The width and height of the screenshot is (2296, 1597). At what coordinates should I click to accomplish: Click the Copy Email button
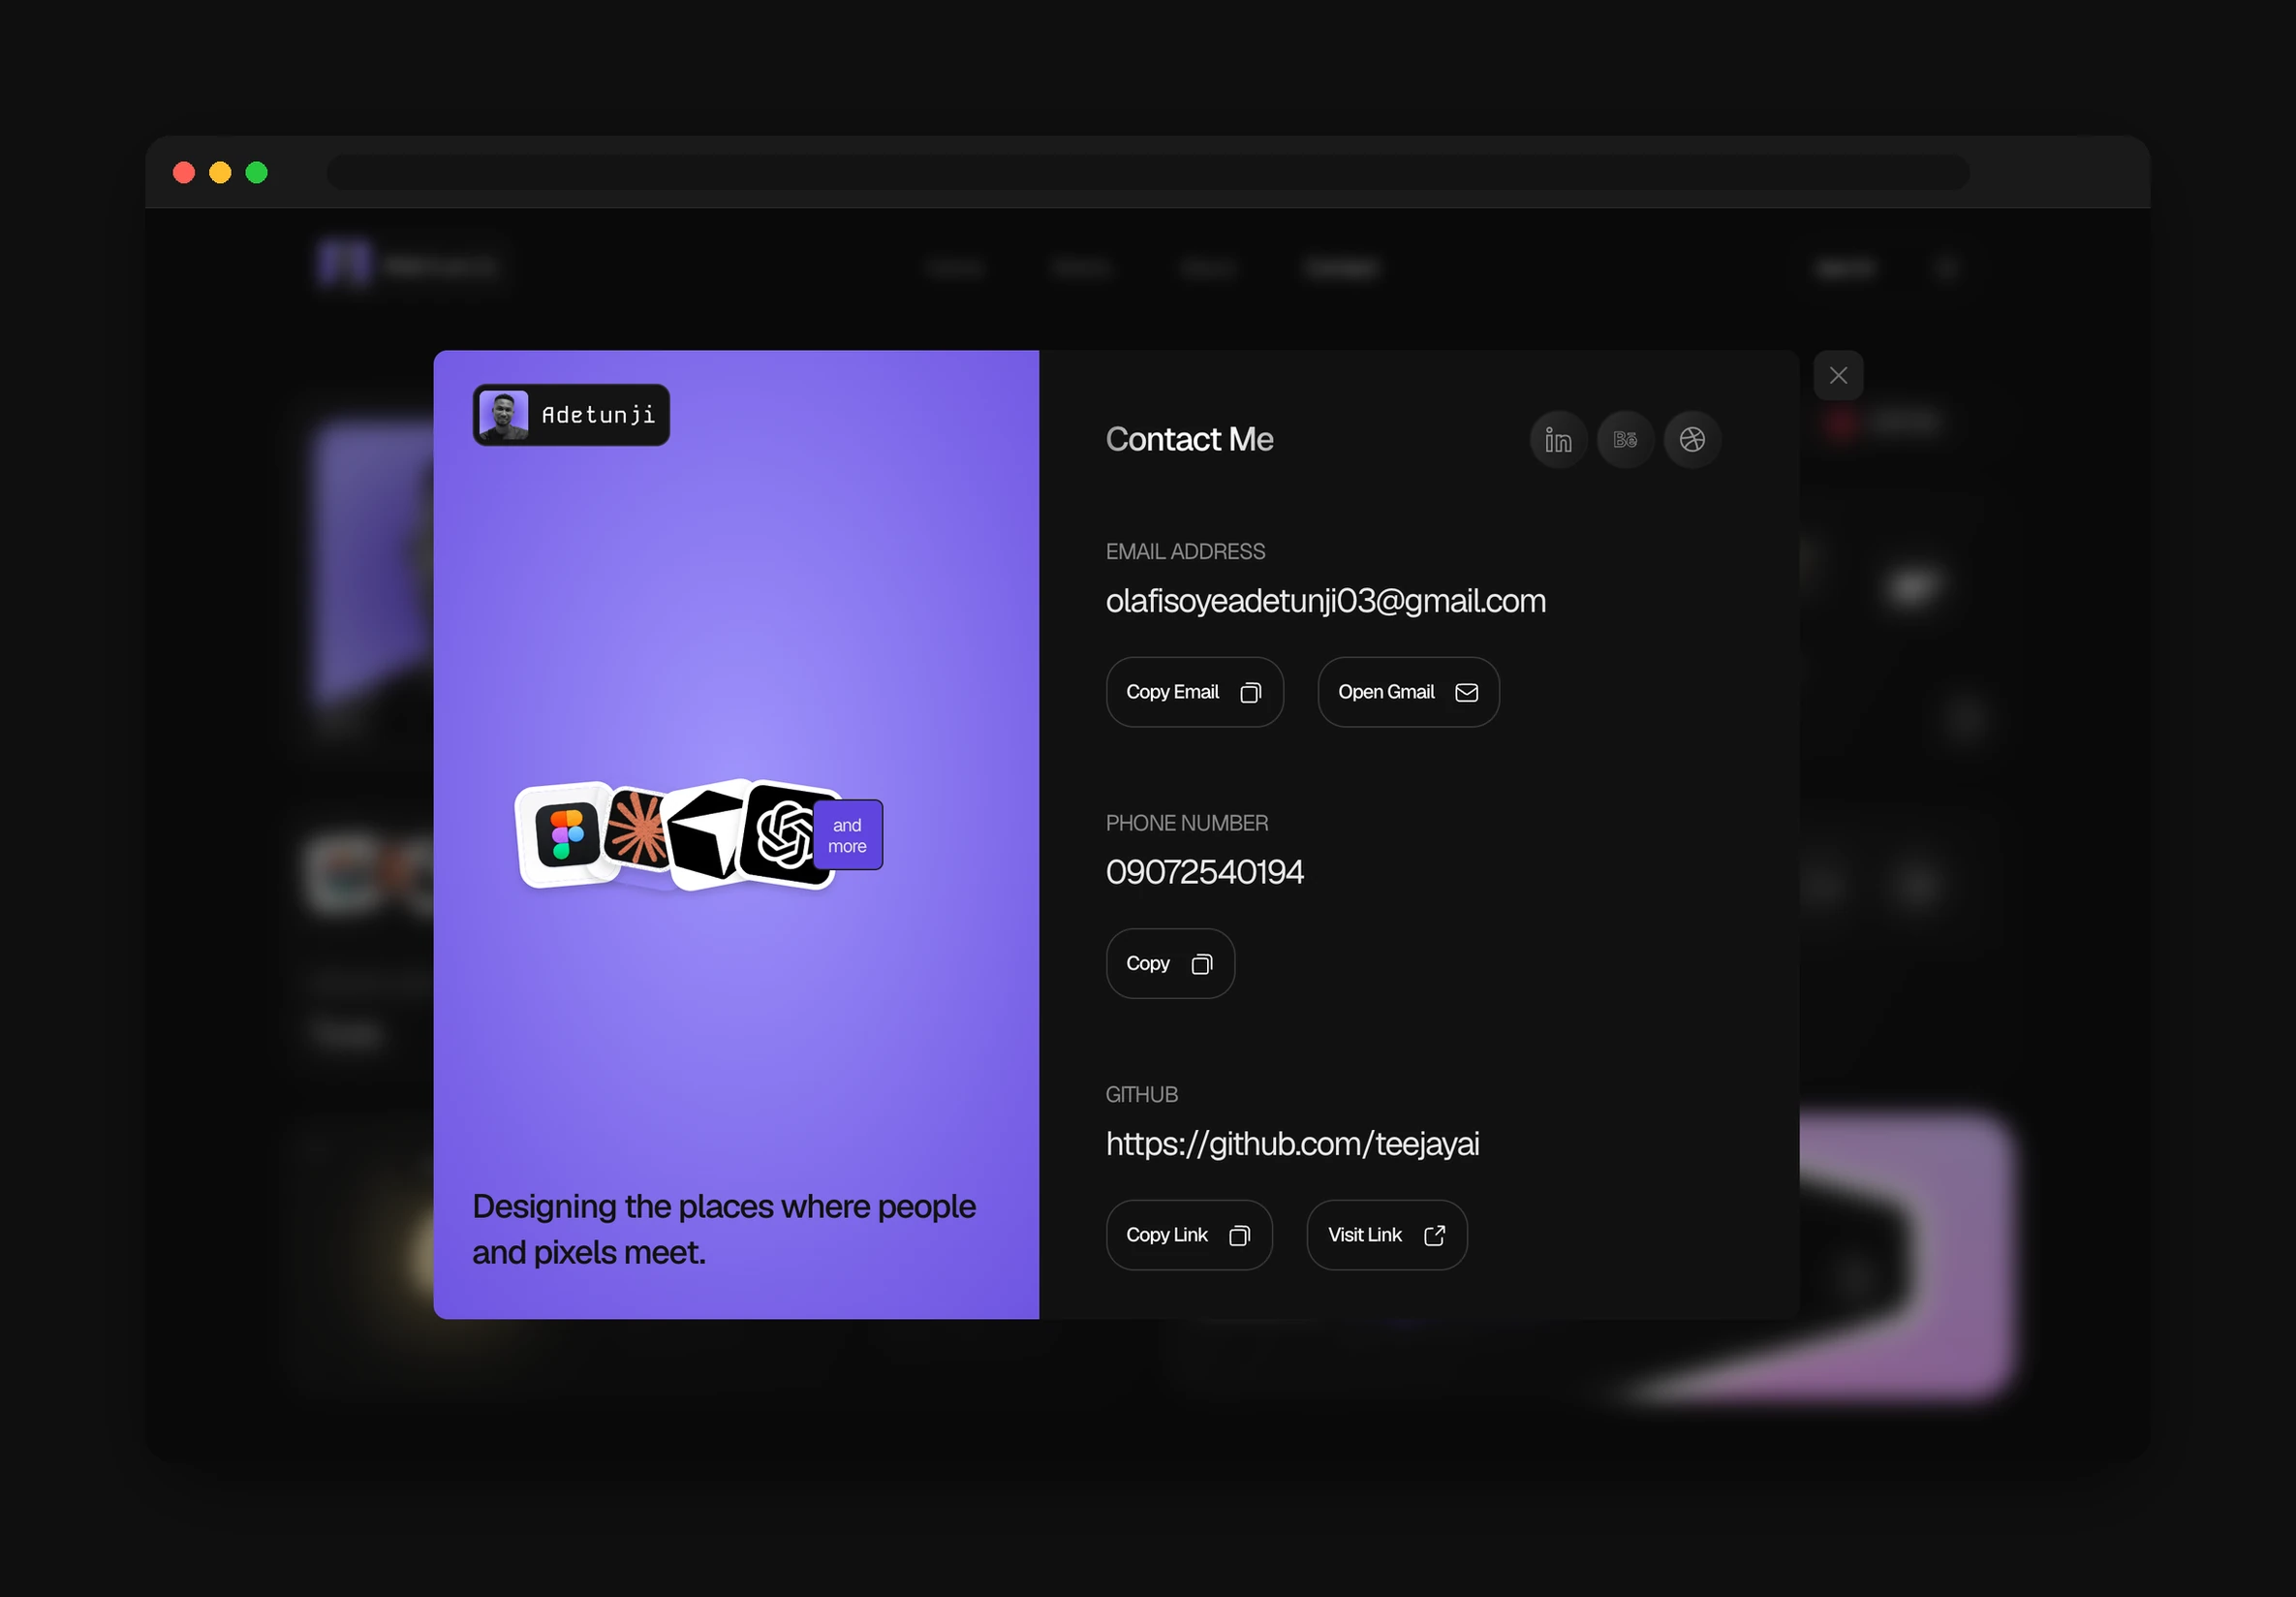click(x=1194, y=692)
